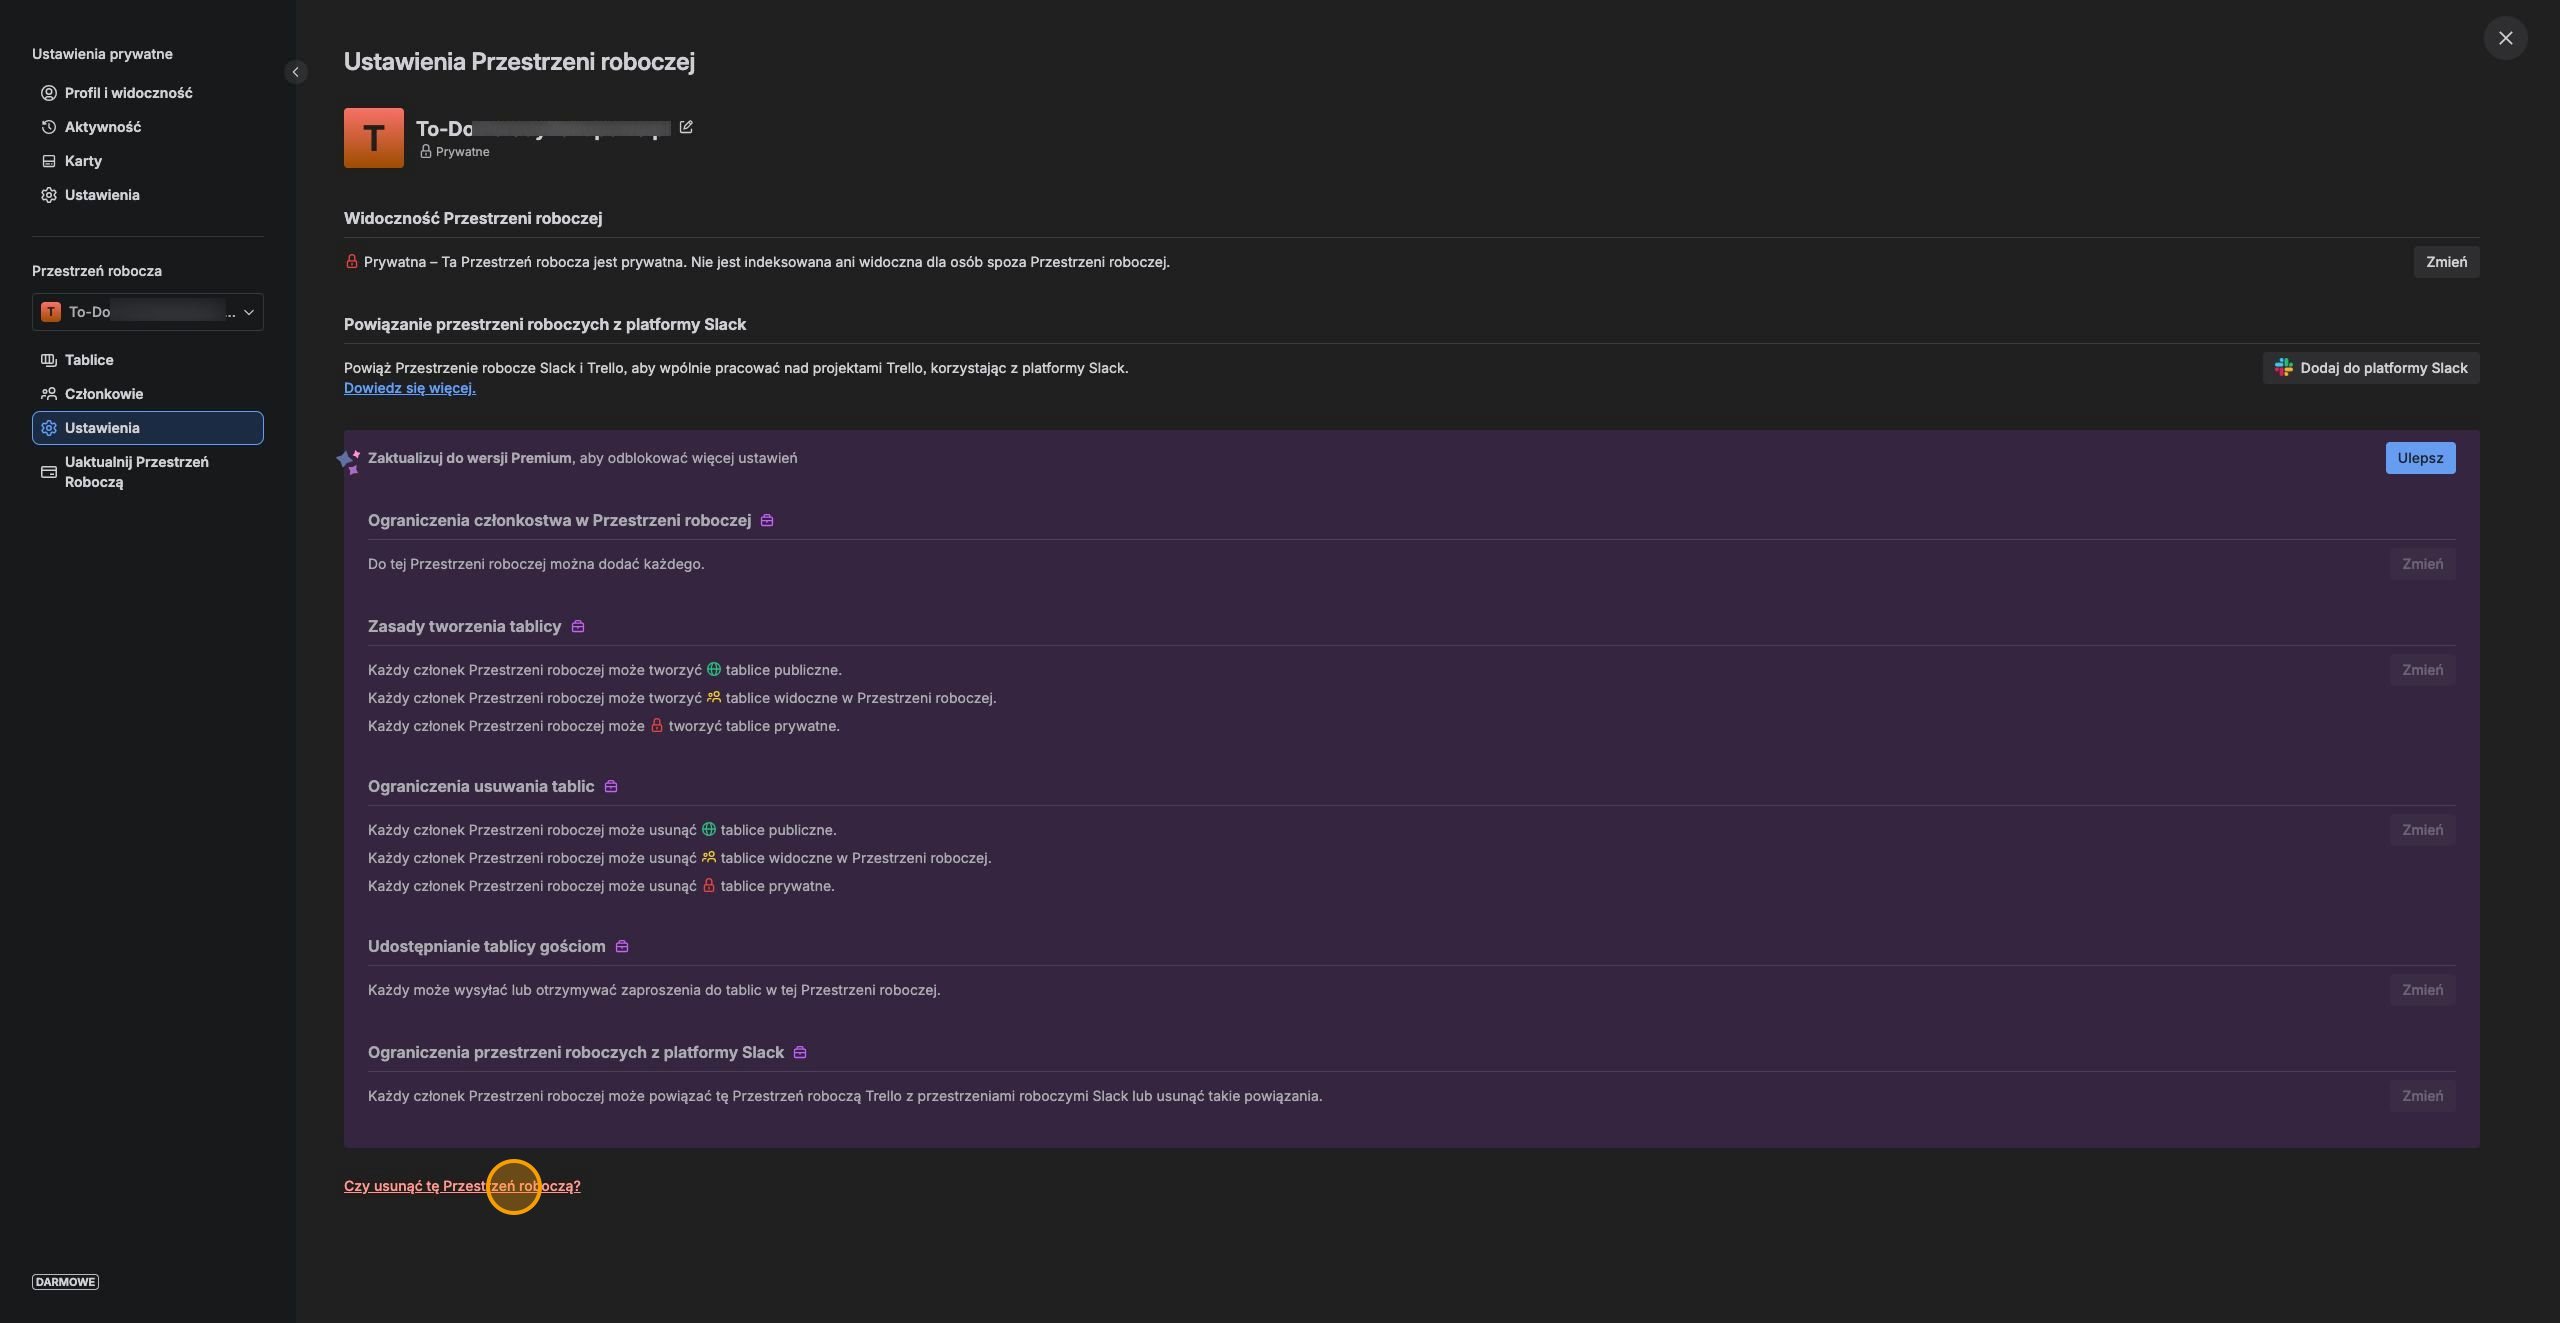This screenshot has width=2560, height=1323.
Task: Click Zmień for Slack workspace restrictions
Action: click(x=2422, y=1096)
